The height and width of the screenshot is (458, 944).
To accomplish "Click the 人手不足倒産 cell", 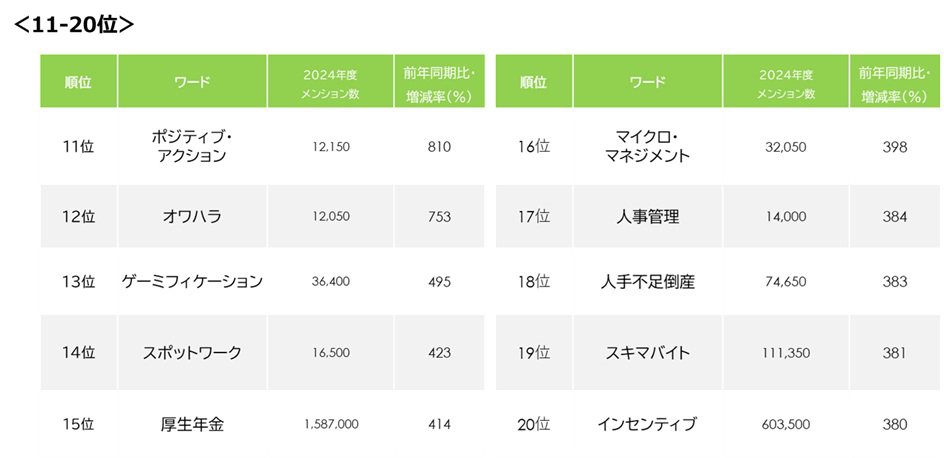I will [x=647, y=281].
